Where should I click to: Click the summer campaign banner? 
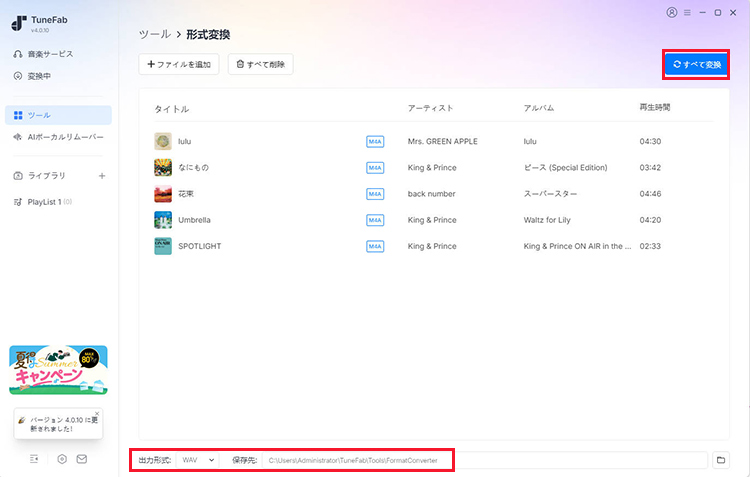click(x=58, y=370)
